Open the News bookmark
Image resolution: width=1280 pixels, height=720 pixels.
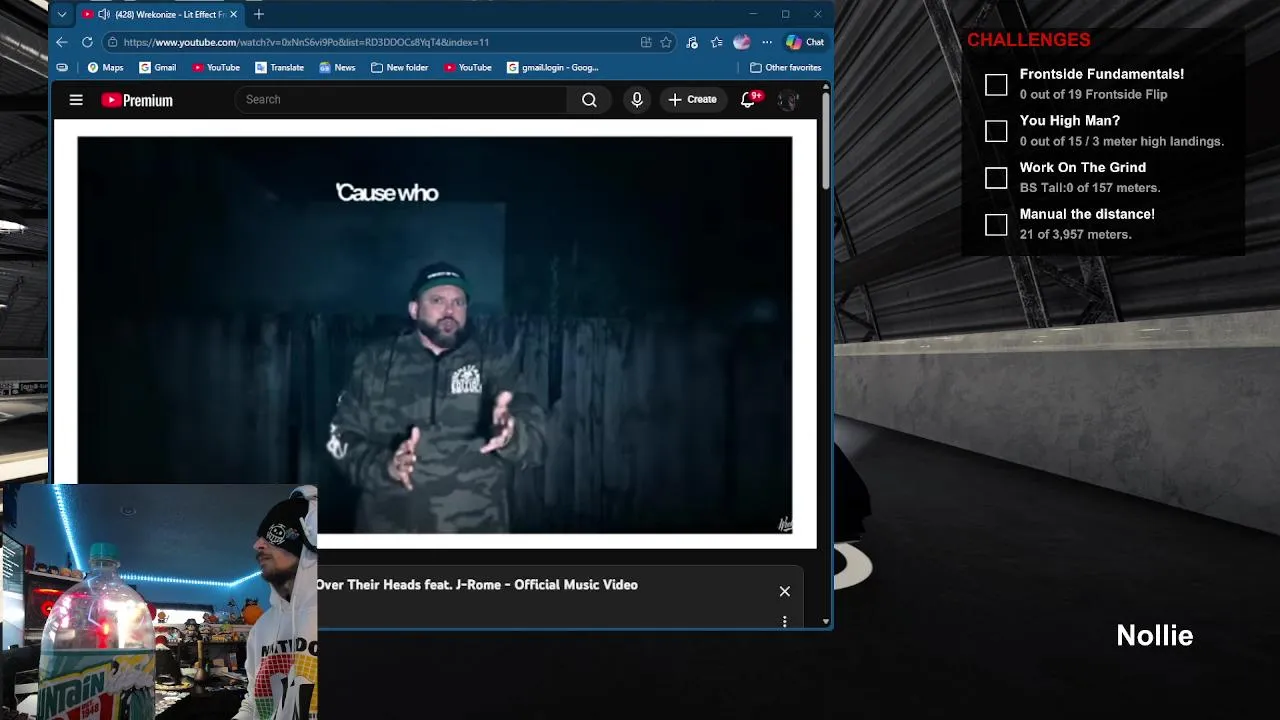tap(337, 67)
